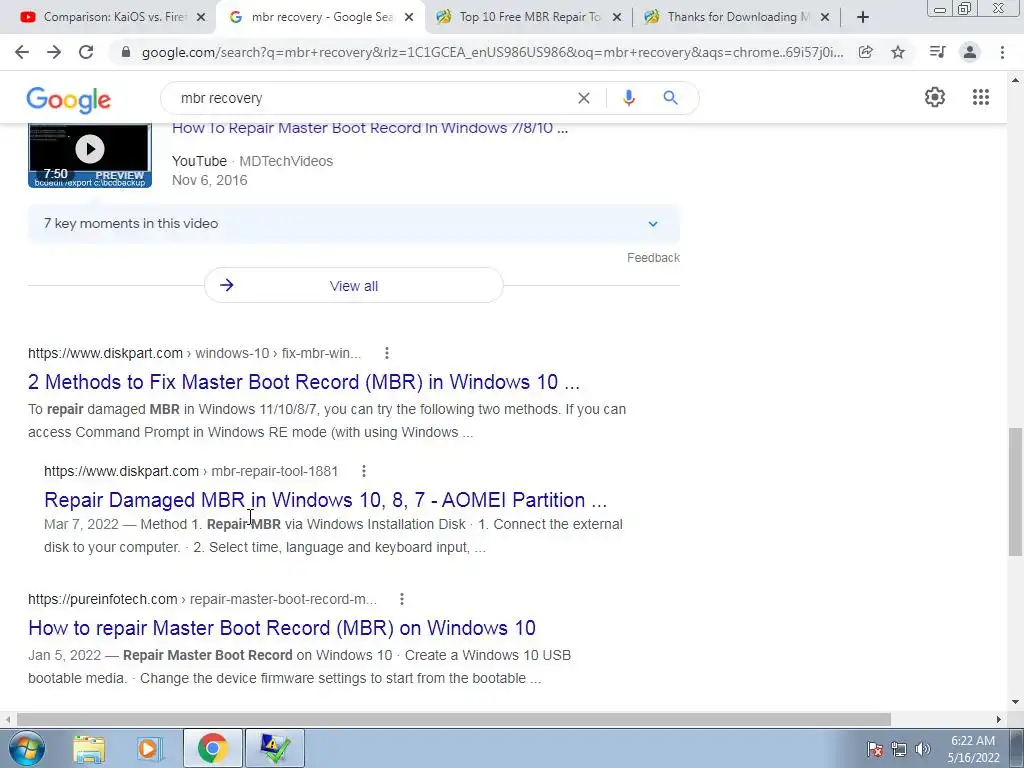Click the vertical scrollbar down arrow
Screen dimensions: 1024x768
1016,702
